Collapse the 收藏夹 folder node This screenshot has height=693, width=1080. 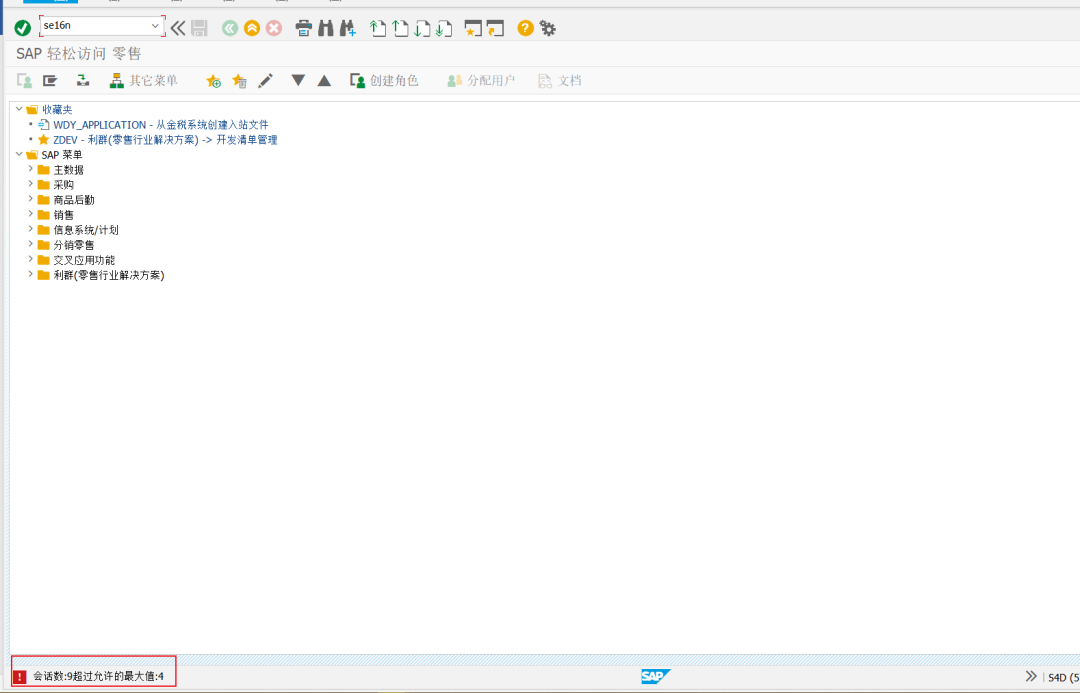(19, 109)
